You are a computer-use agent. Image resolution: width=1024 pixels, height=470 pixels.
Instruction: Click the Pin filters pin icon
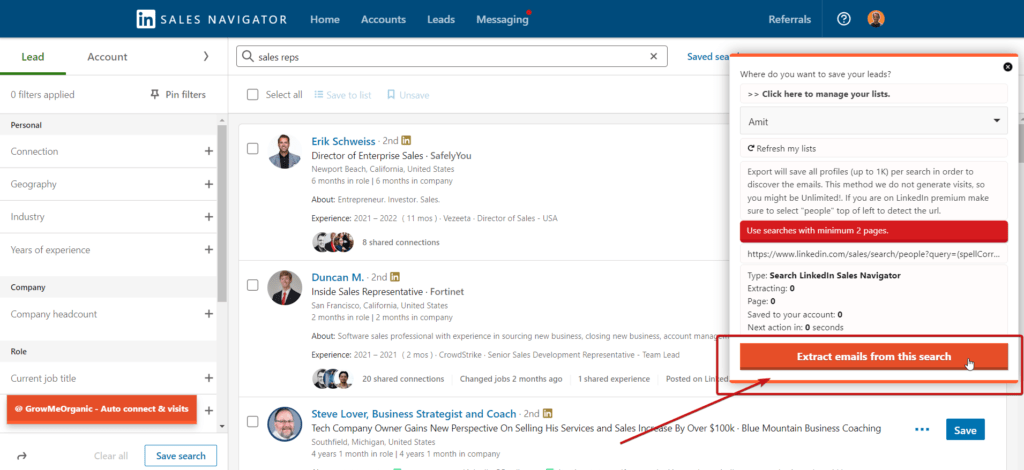pos(155,95)
